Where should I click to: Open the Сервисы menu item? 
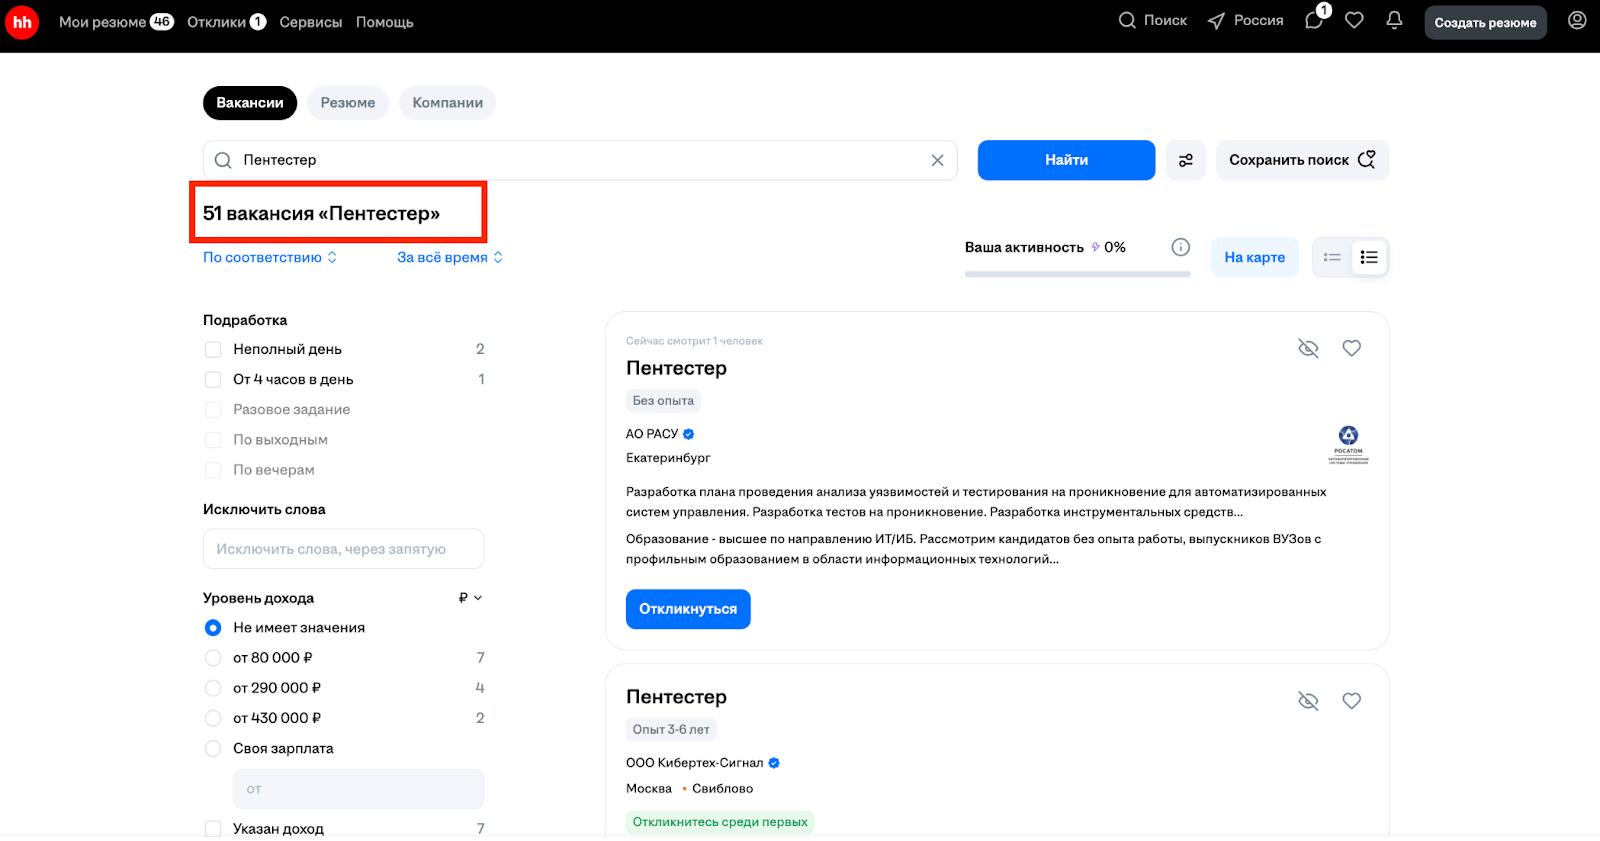click(x=310, y=22)
